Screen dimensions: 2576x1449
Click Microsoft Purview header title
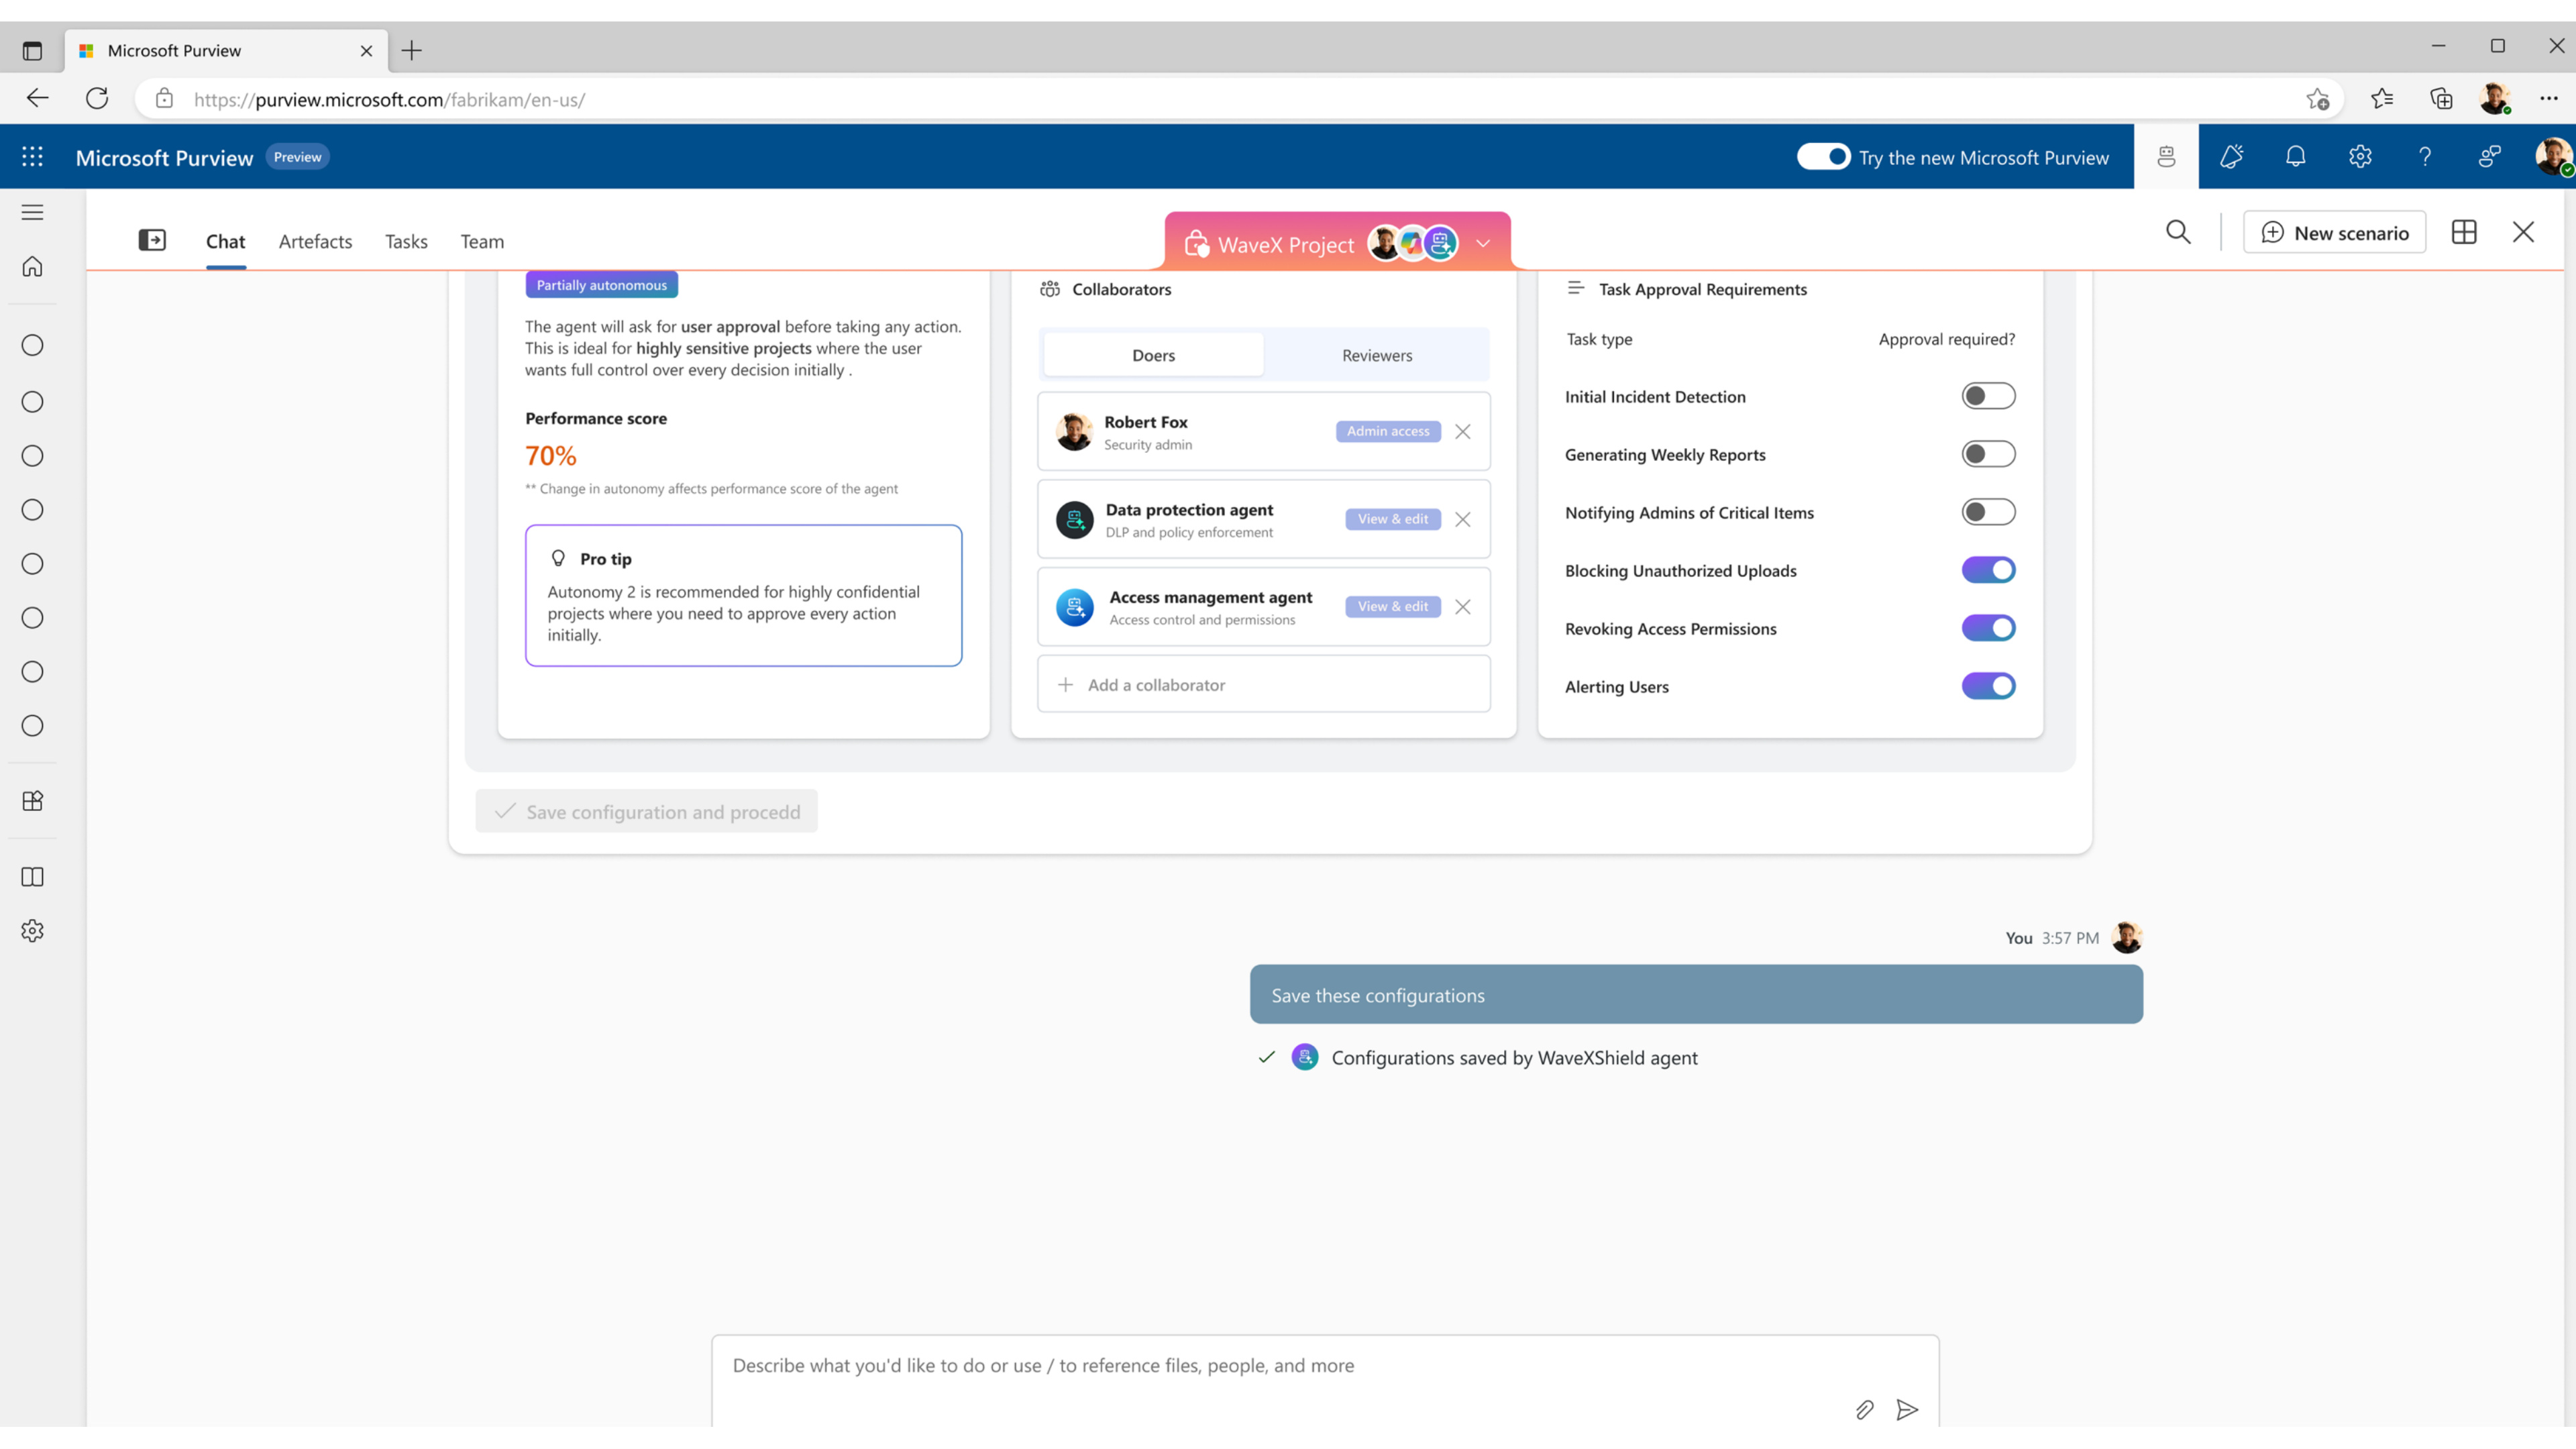coord(164,158)
